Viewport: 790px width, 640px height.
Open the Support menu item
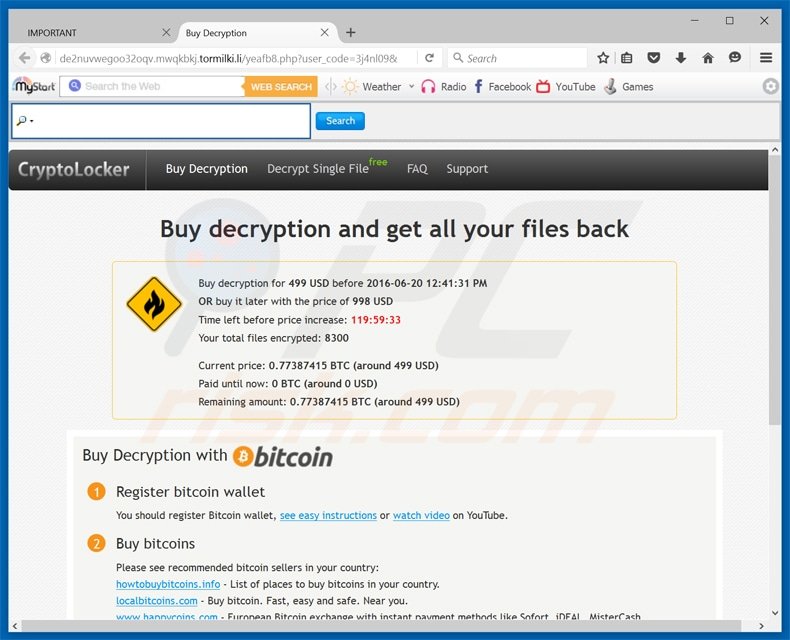467,169
